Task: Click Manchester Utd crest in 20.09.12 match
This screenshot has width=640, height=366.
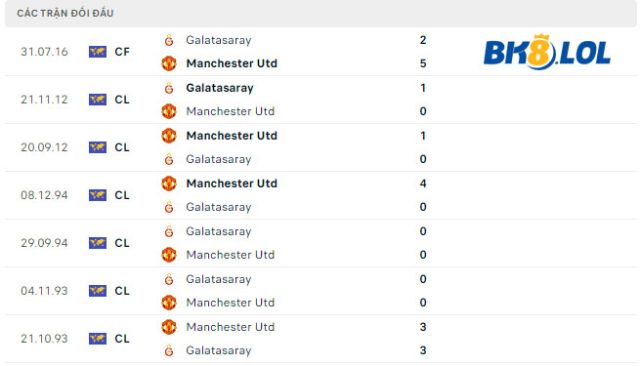Action: point(169,135)
